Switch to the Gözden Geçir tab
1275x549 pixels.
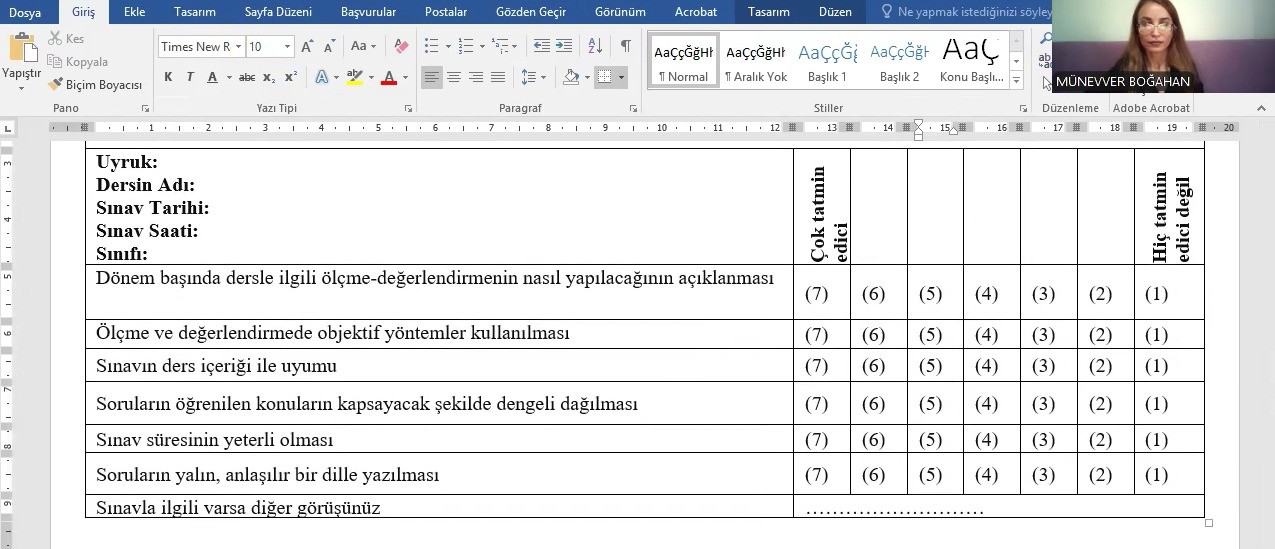pos(531,12)
